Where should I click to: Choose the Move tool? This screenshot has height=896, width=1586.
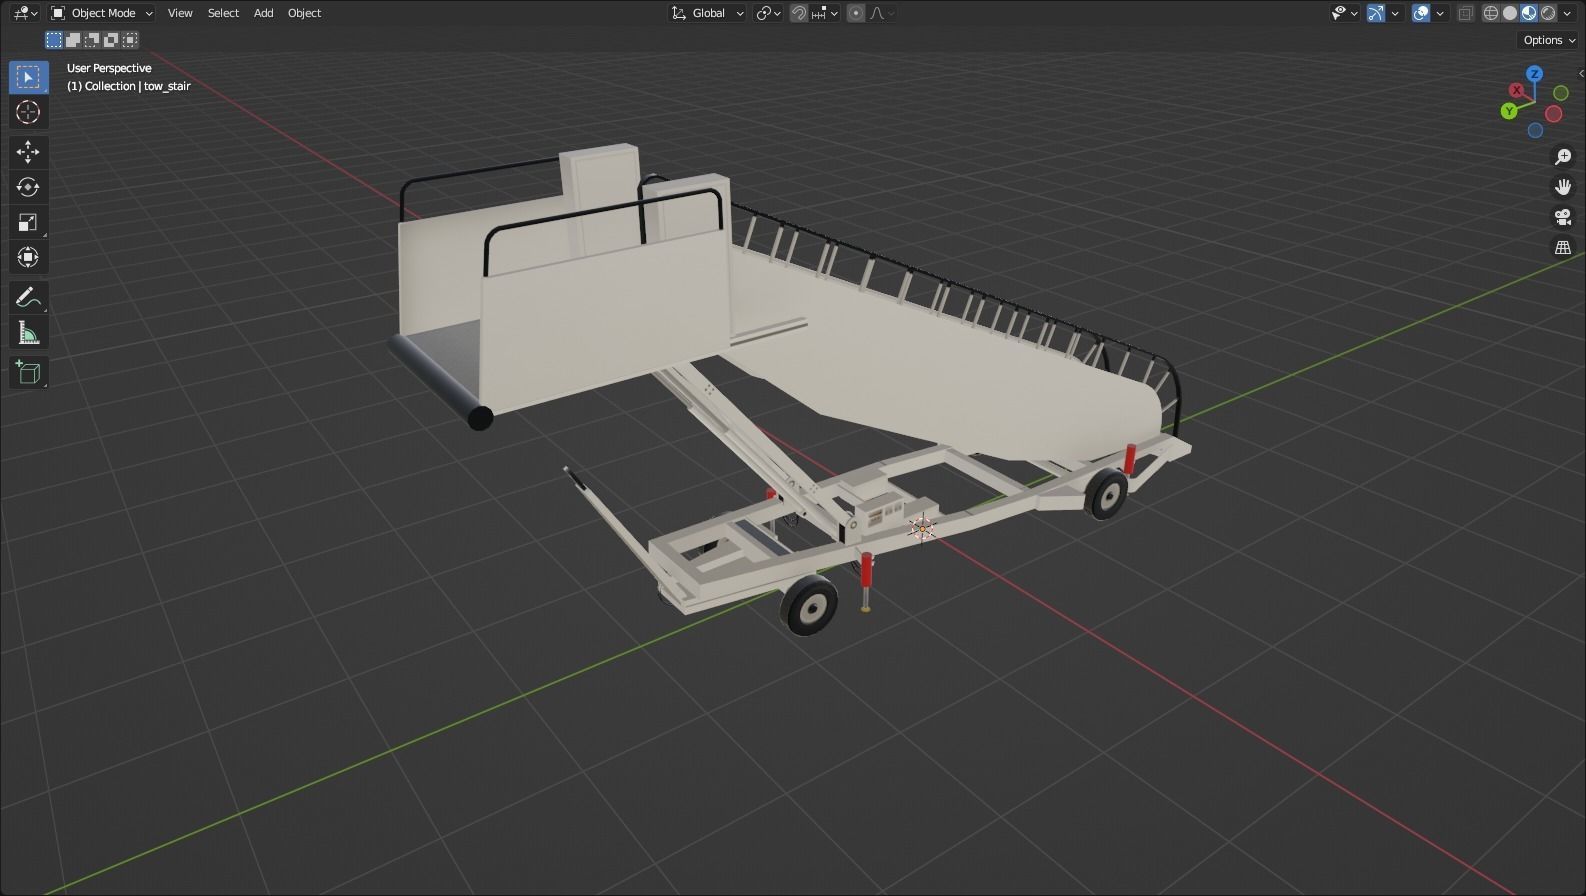tap(28, 151)
